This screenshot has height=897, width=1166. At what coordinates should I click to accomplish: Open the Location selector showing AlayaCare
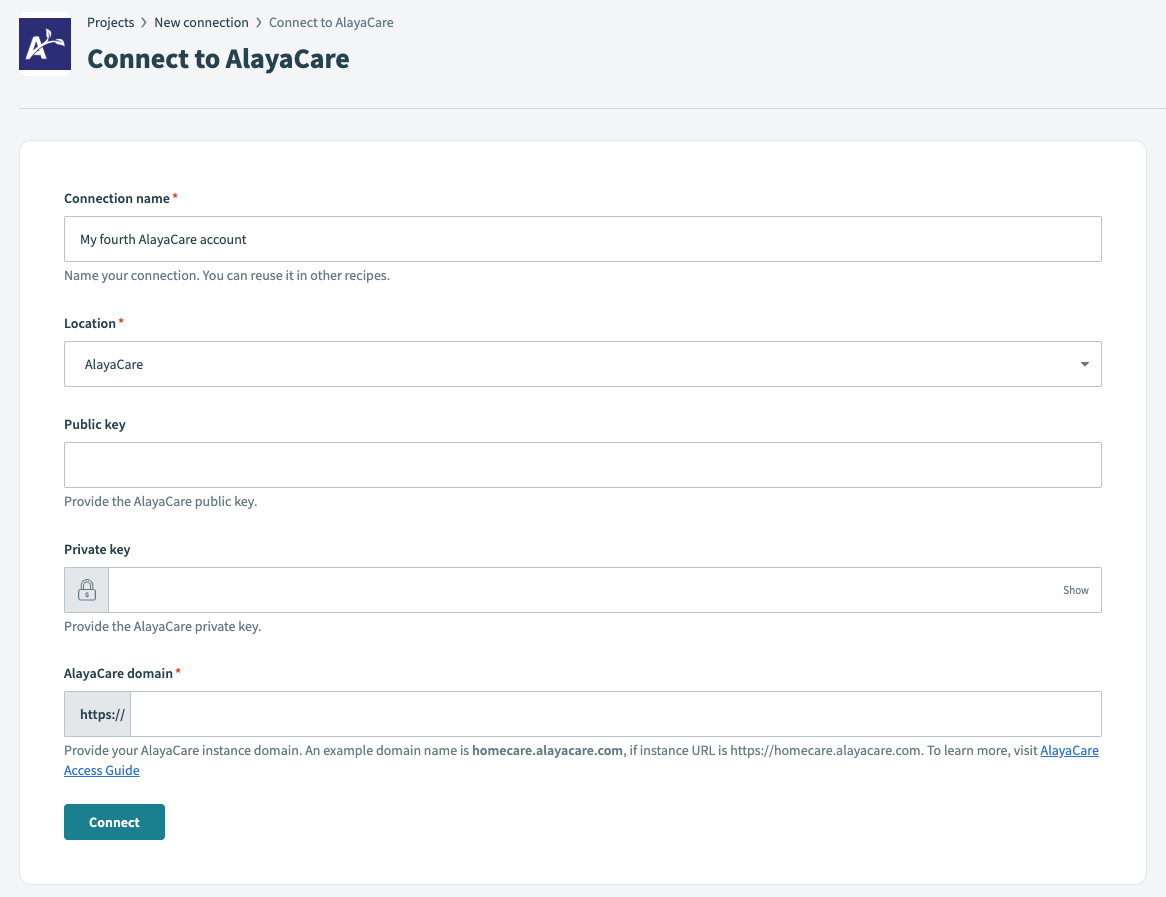click(582, 364)
